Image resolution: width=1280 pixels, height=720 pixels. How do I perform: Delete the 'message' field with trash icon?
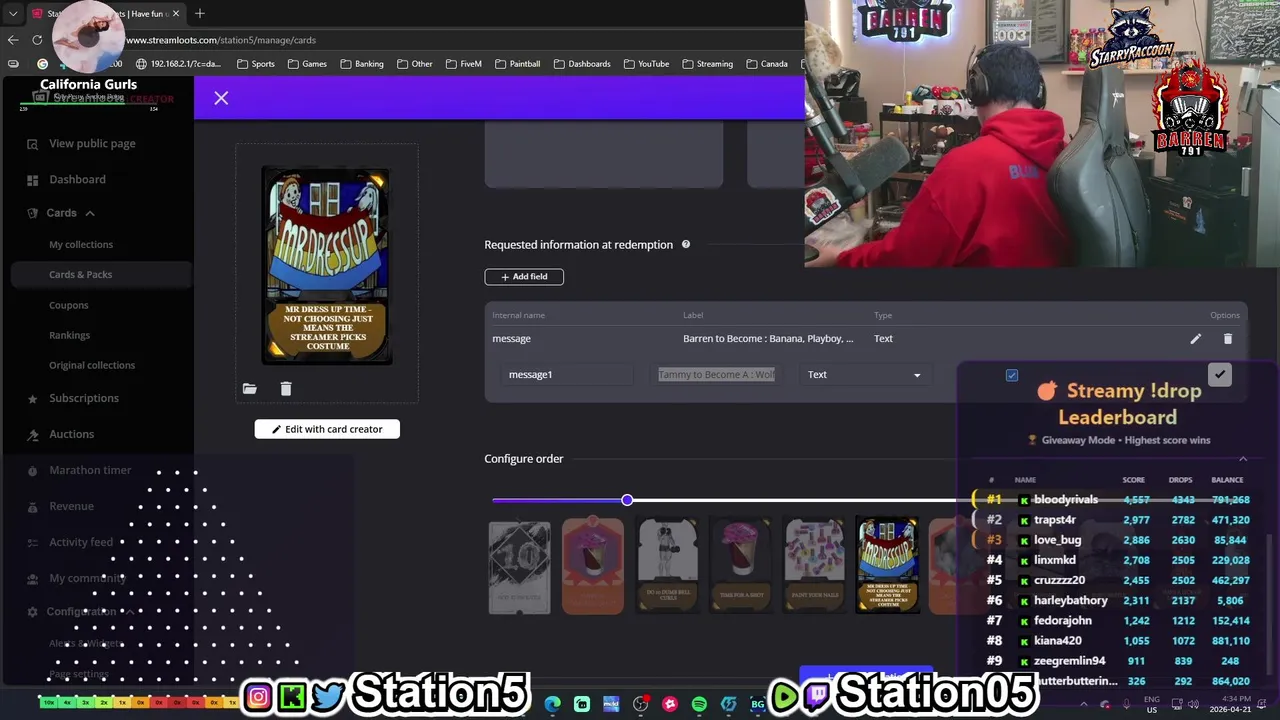click(x=1228, y=339)
